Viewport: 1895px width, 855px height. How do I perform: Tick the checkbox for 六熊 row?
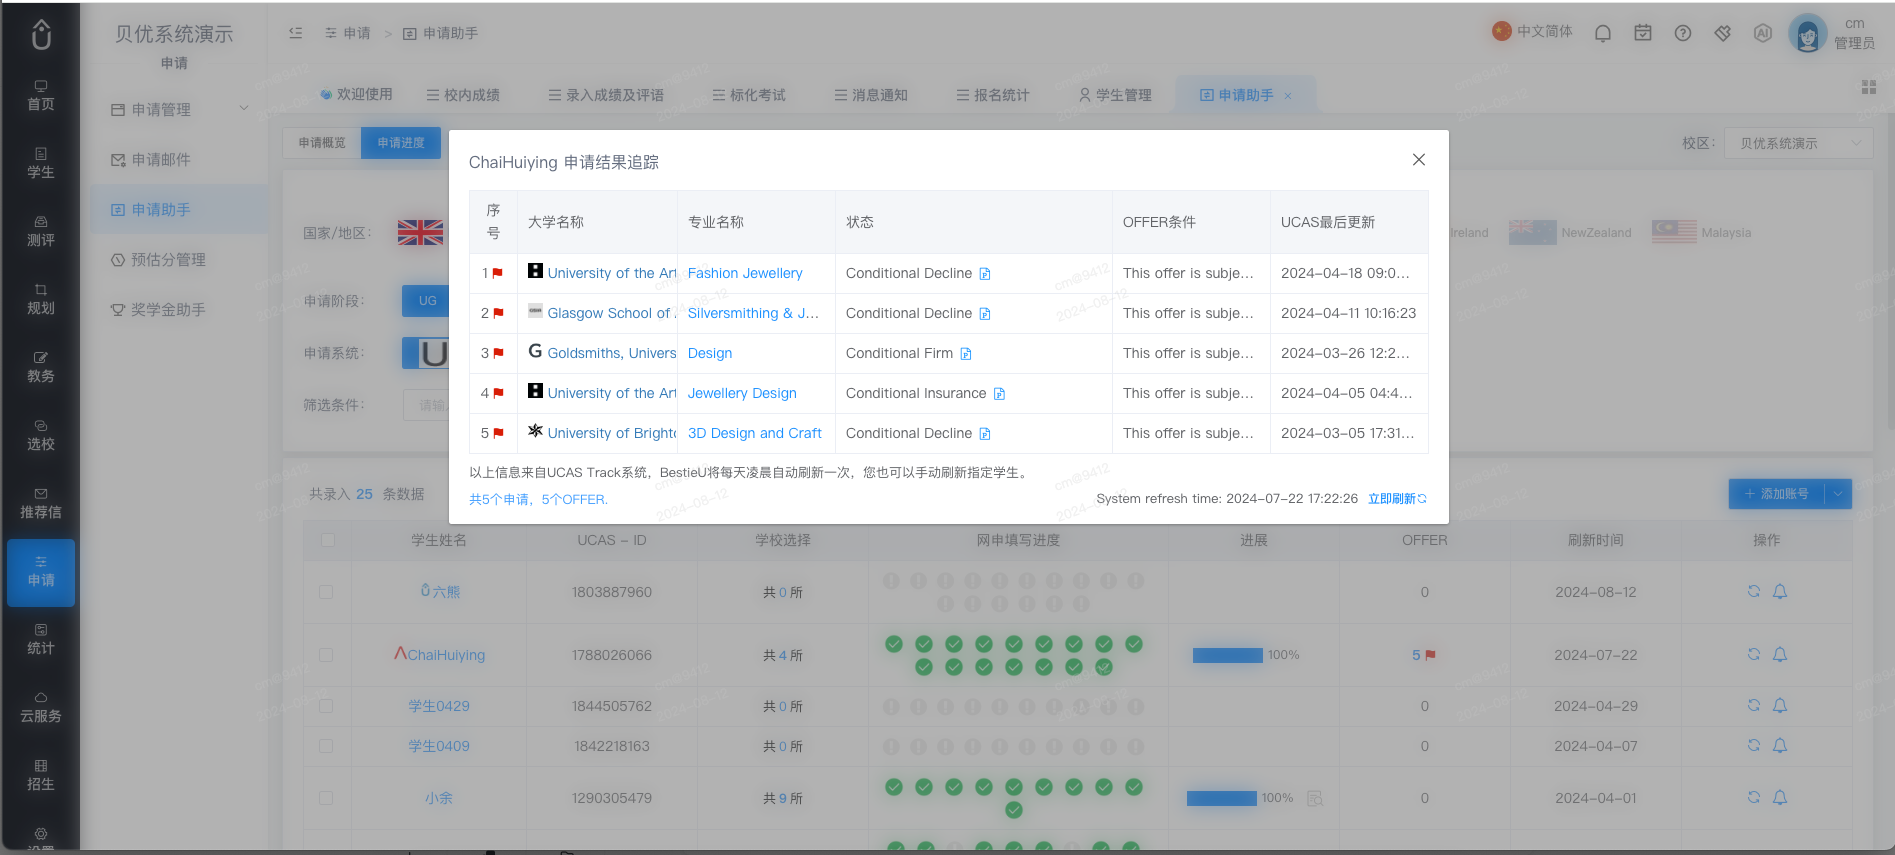tap(326, 592)
